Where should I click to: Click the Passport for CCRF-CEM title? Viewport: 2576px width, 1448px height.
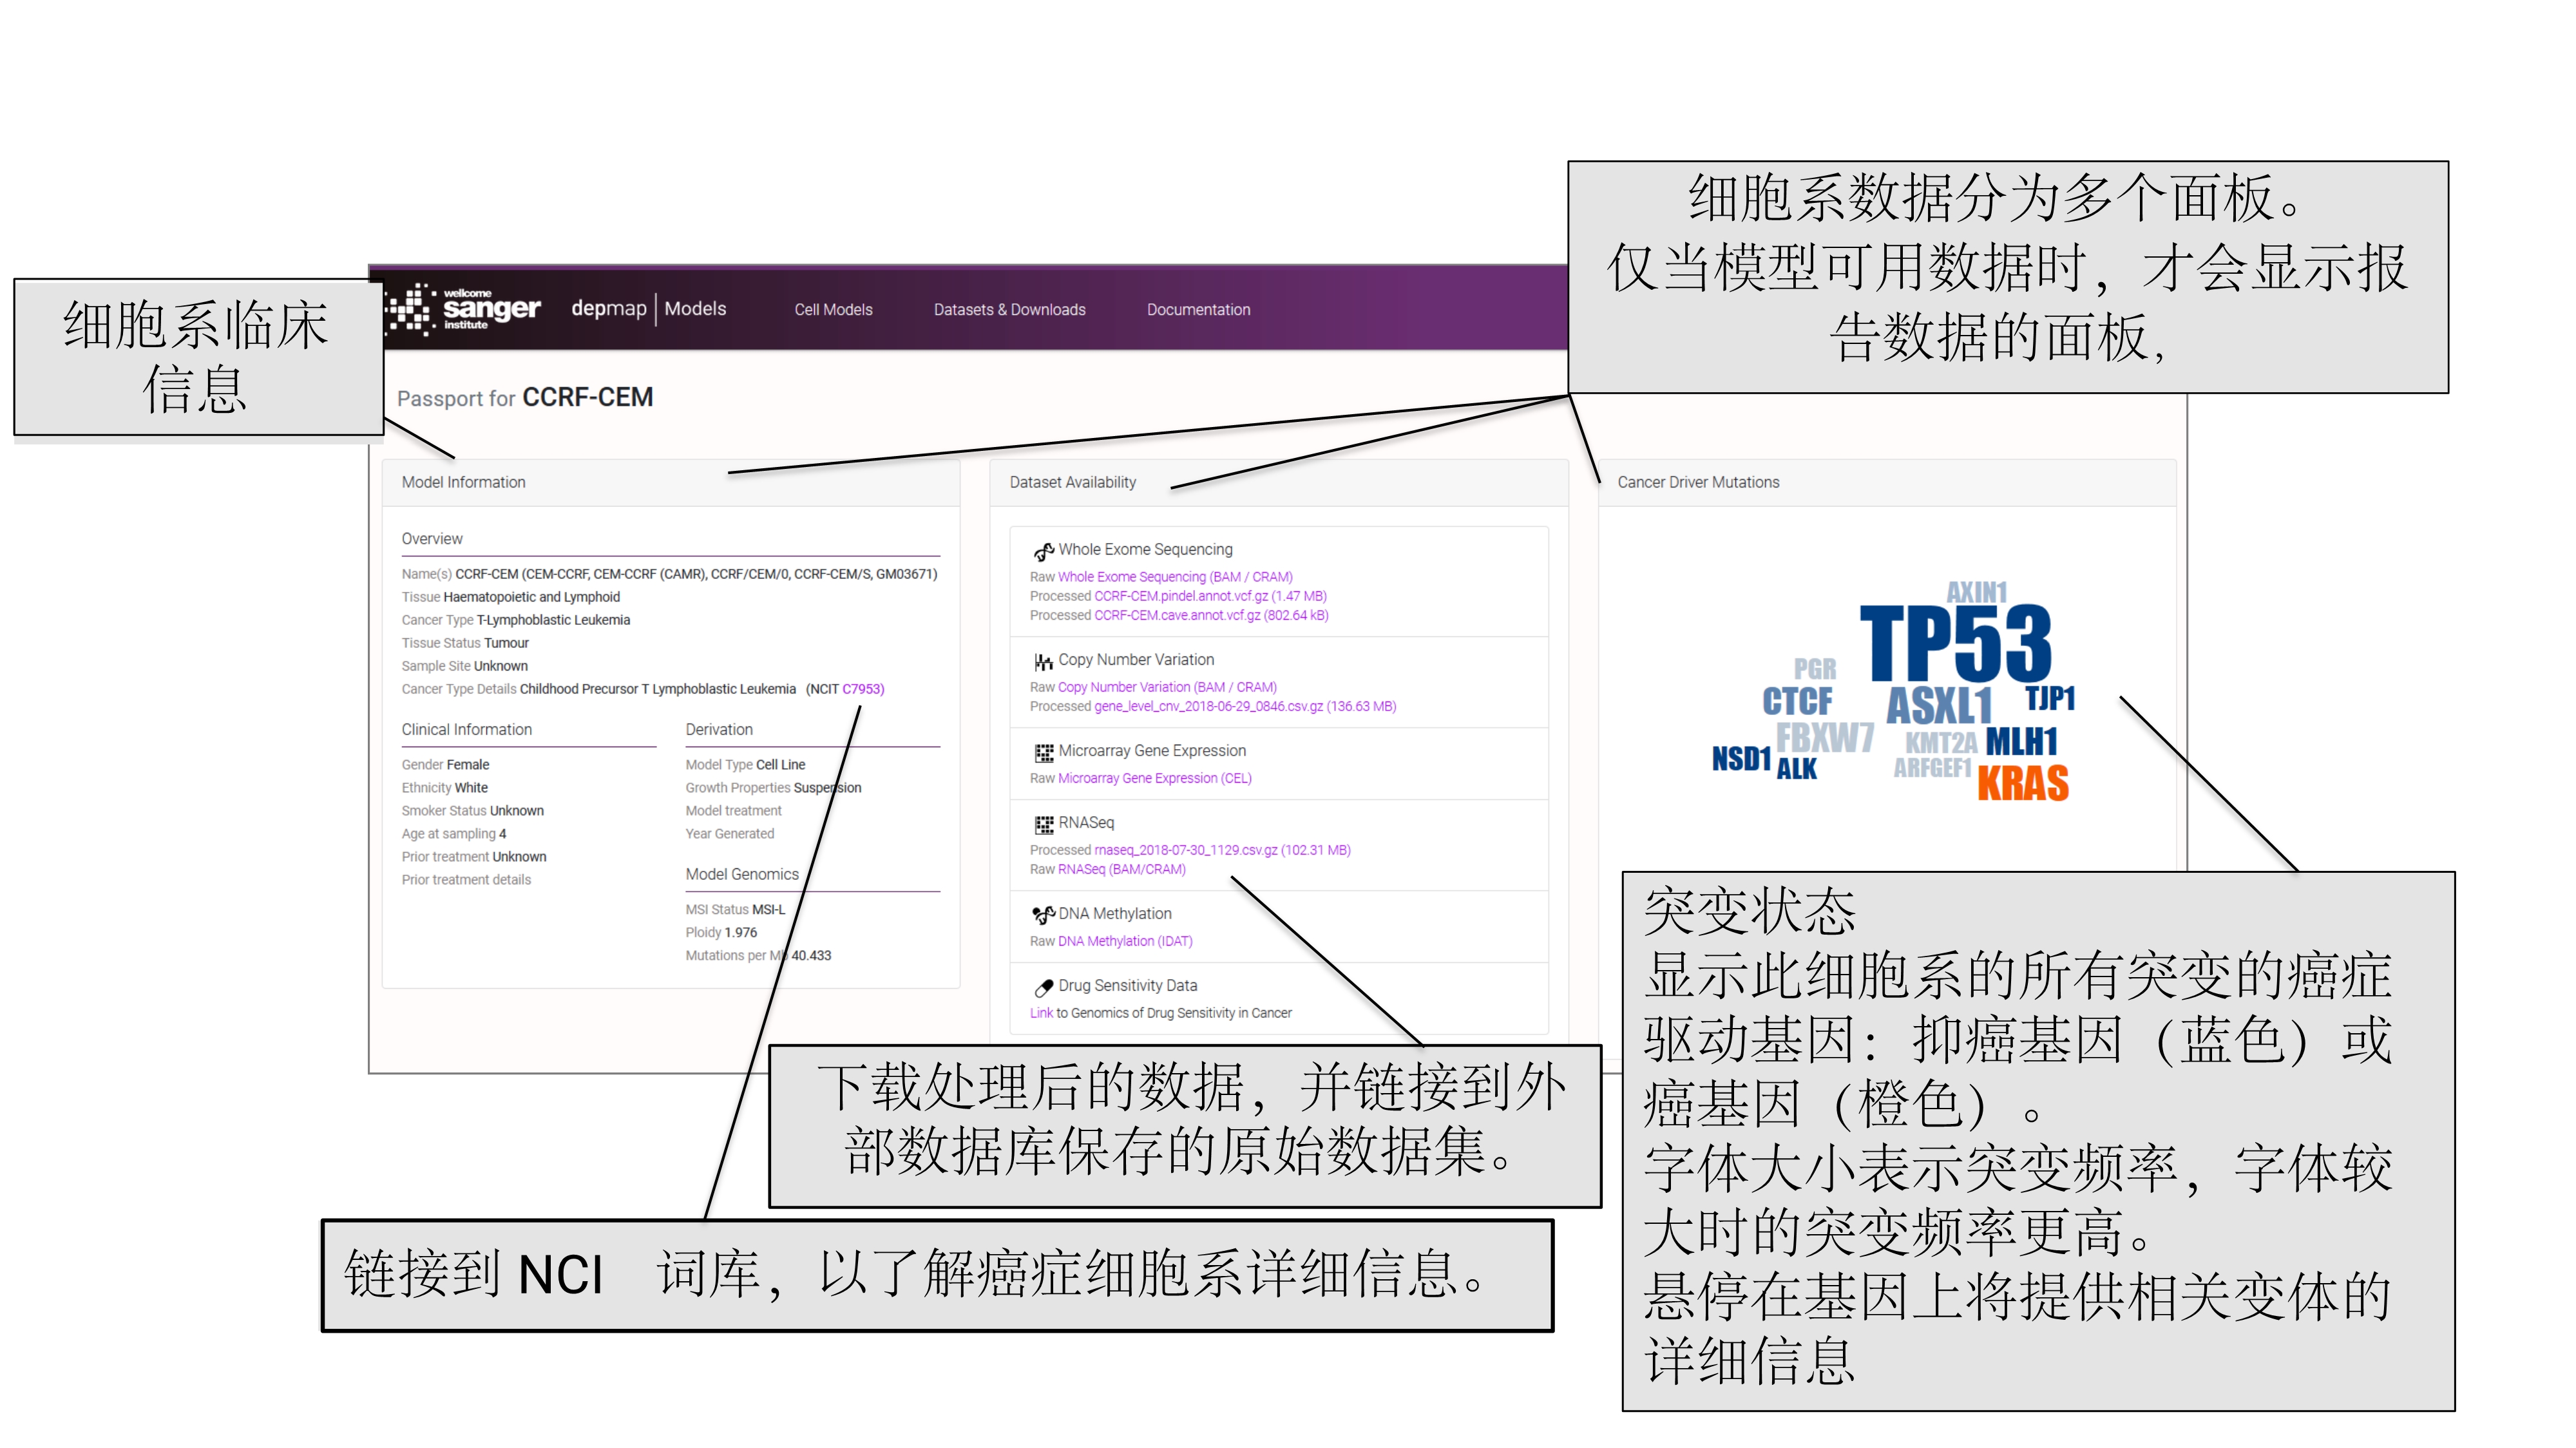click(525, 398)
